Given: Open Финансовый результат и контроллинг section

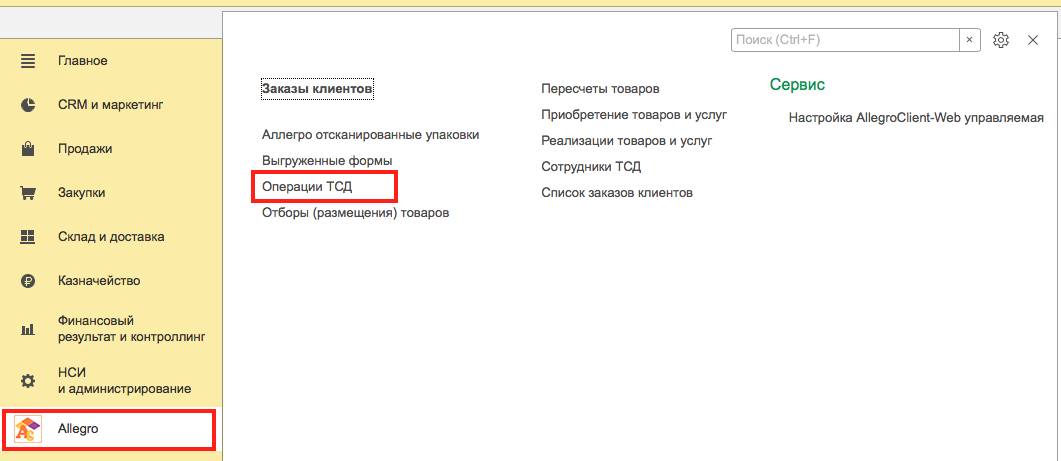Looking at the screenshot, I should (x=131, y=328).
